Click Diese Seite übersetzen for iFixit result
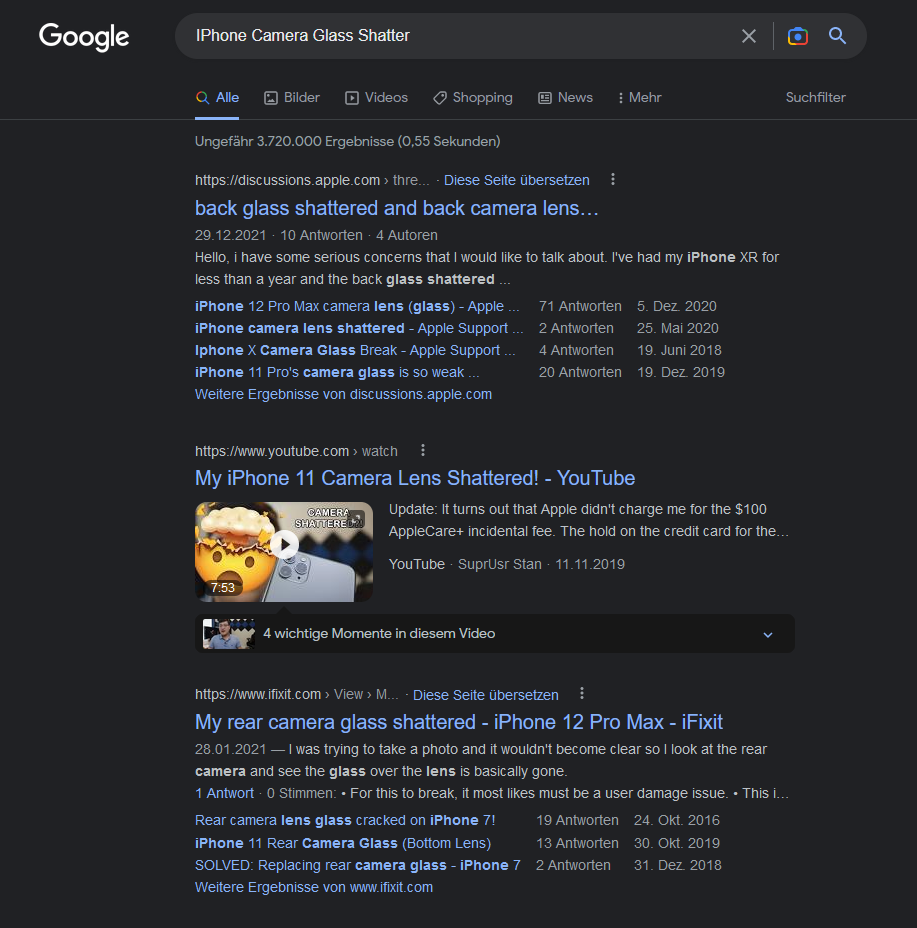Image resolution: width=917 pixels, height=928 pixels. pyautogui.click(x=485, y=694)
